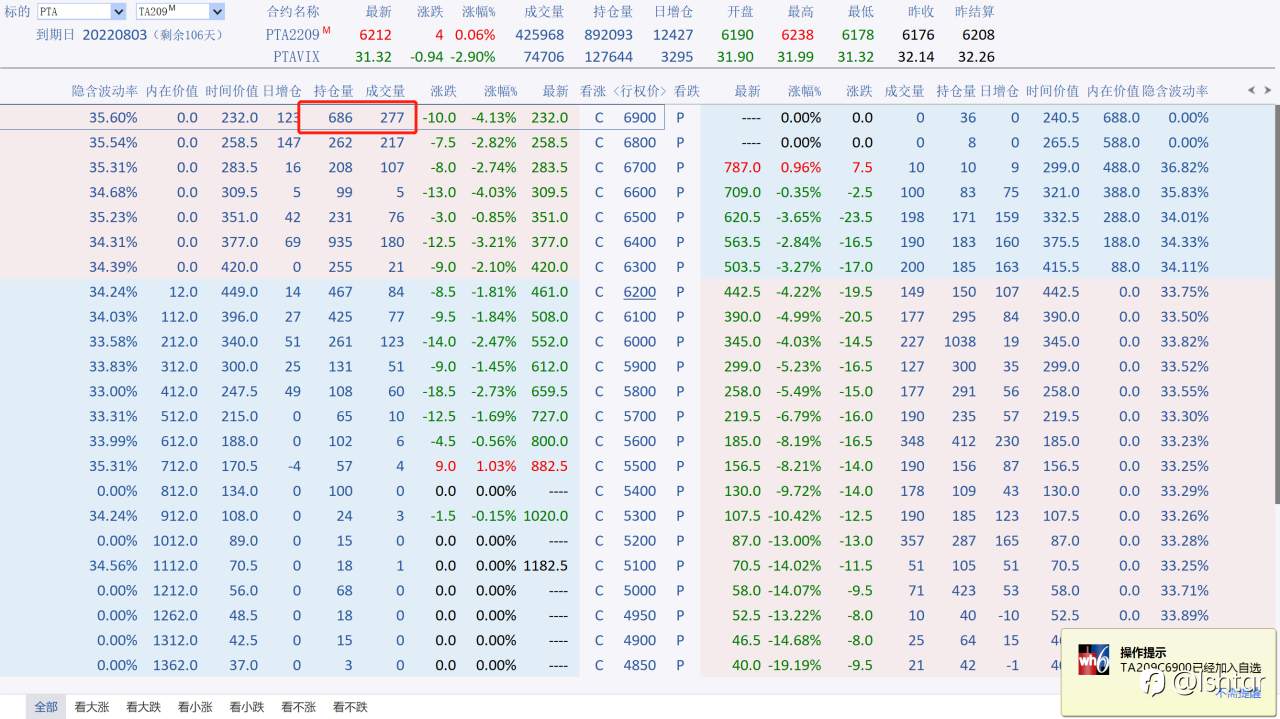Viewport: 1280px width, 719px height.
Task: Open the PTA underlying dropdown
Action: click(x=81, y=12)
